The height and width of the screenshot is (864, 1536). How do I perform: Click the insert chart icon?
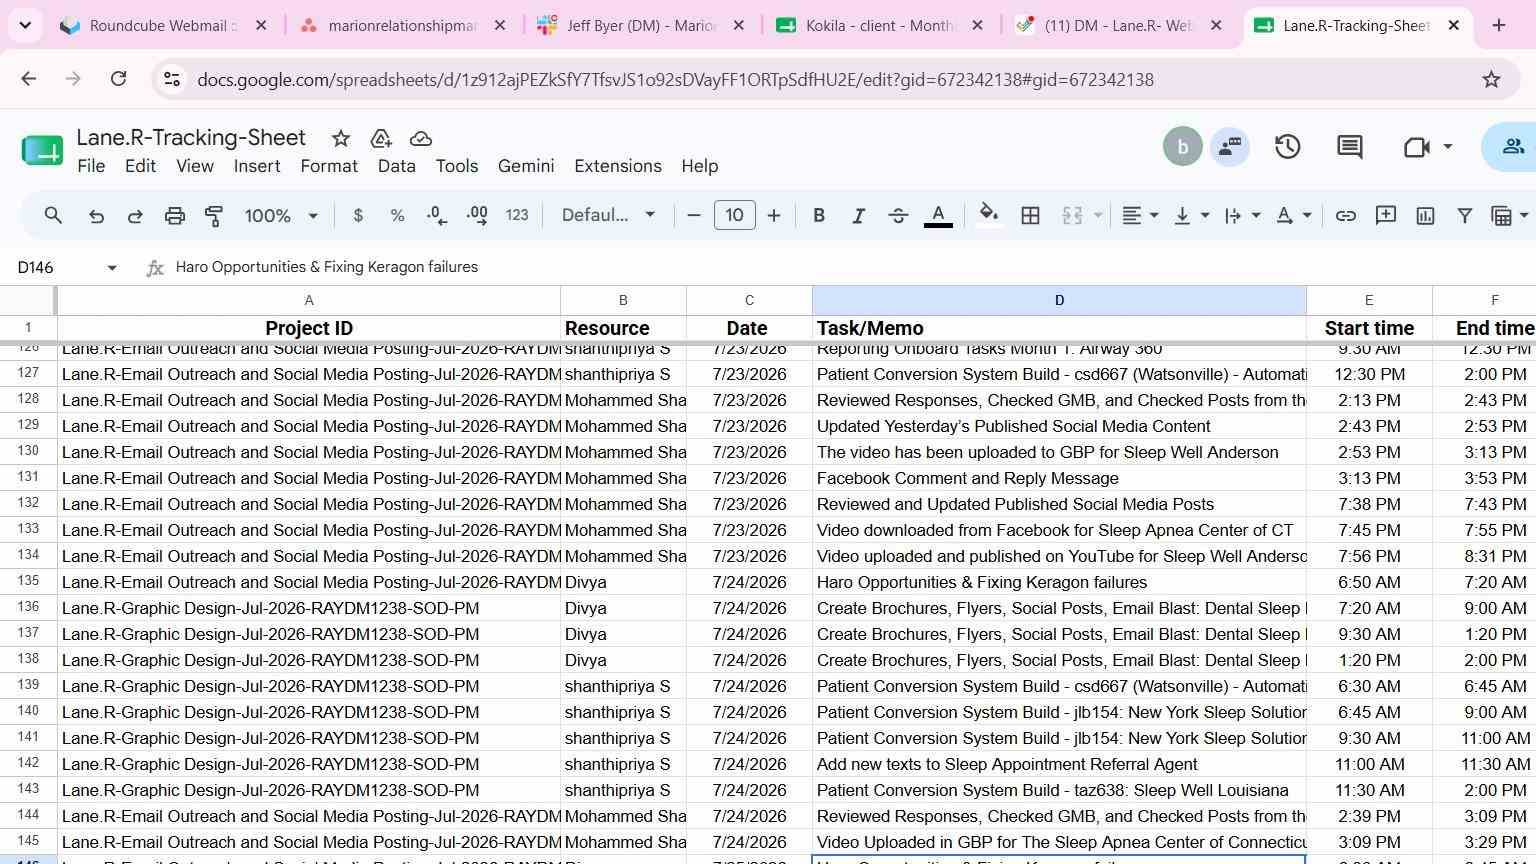pos(1425,215)
